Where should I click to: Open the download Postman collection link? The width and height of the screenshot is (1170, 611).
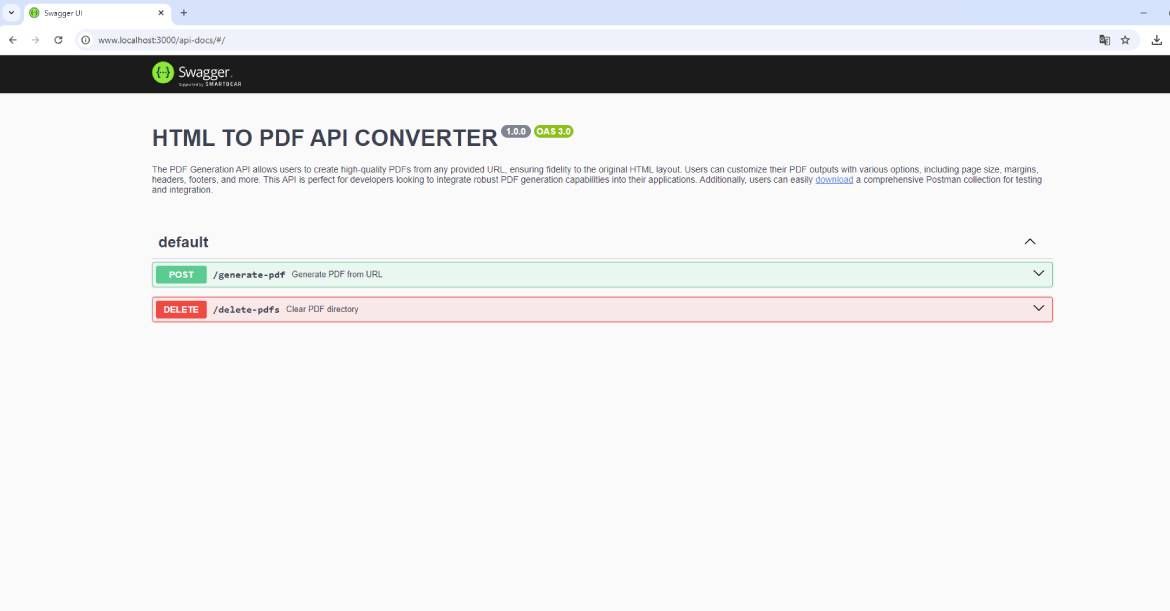(x=833, y=180)
